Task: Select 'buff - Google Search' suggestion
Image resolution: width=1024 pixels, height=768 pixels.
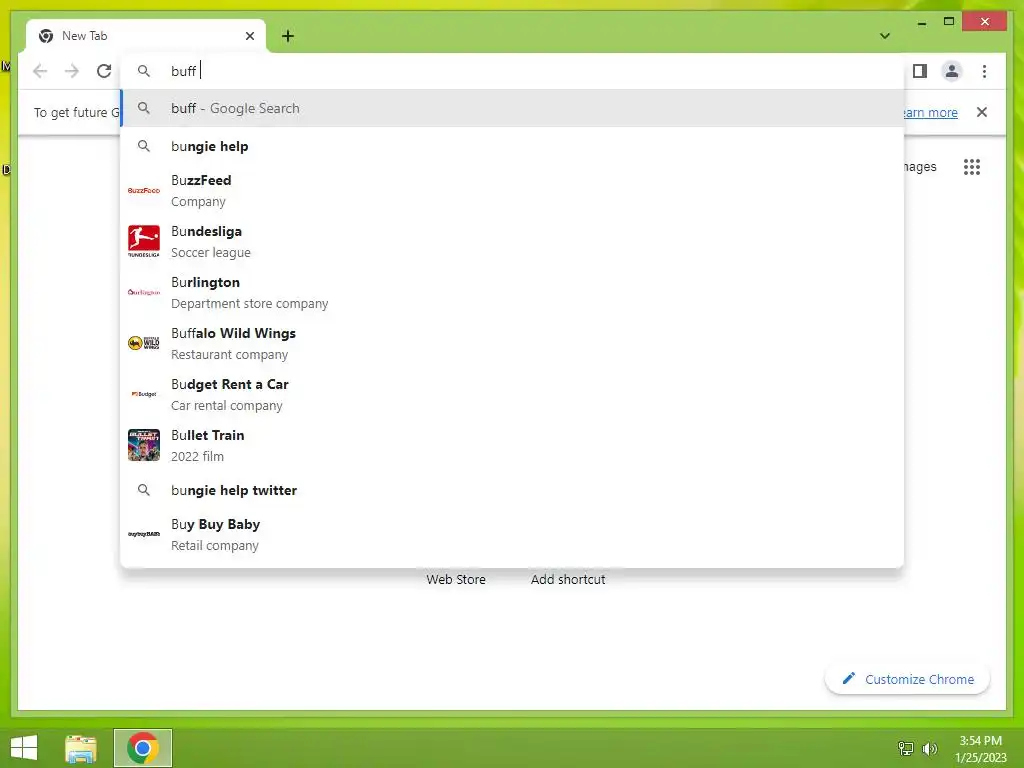Action: [512, 108]
